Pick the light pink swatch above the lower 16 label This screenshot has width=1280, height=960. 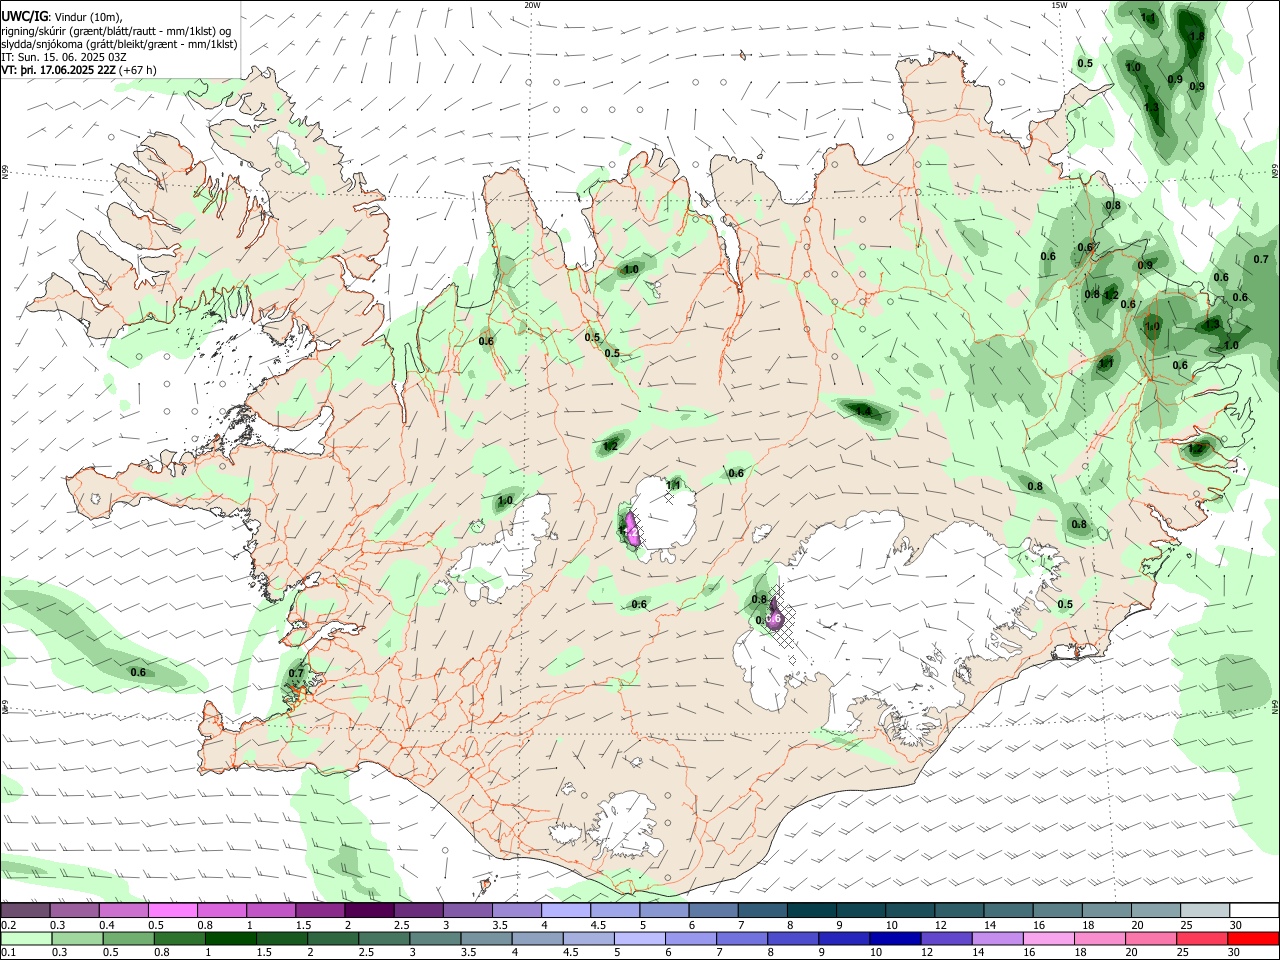point(1048,938)
